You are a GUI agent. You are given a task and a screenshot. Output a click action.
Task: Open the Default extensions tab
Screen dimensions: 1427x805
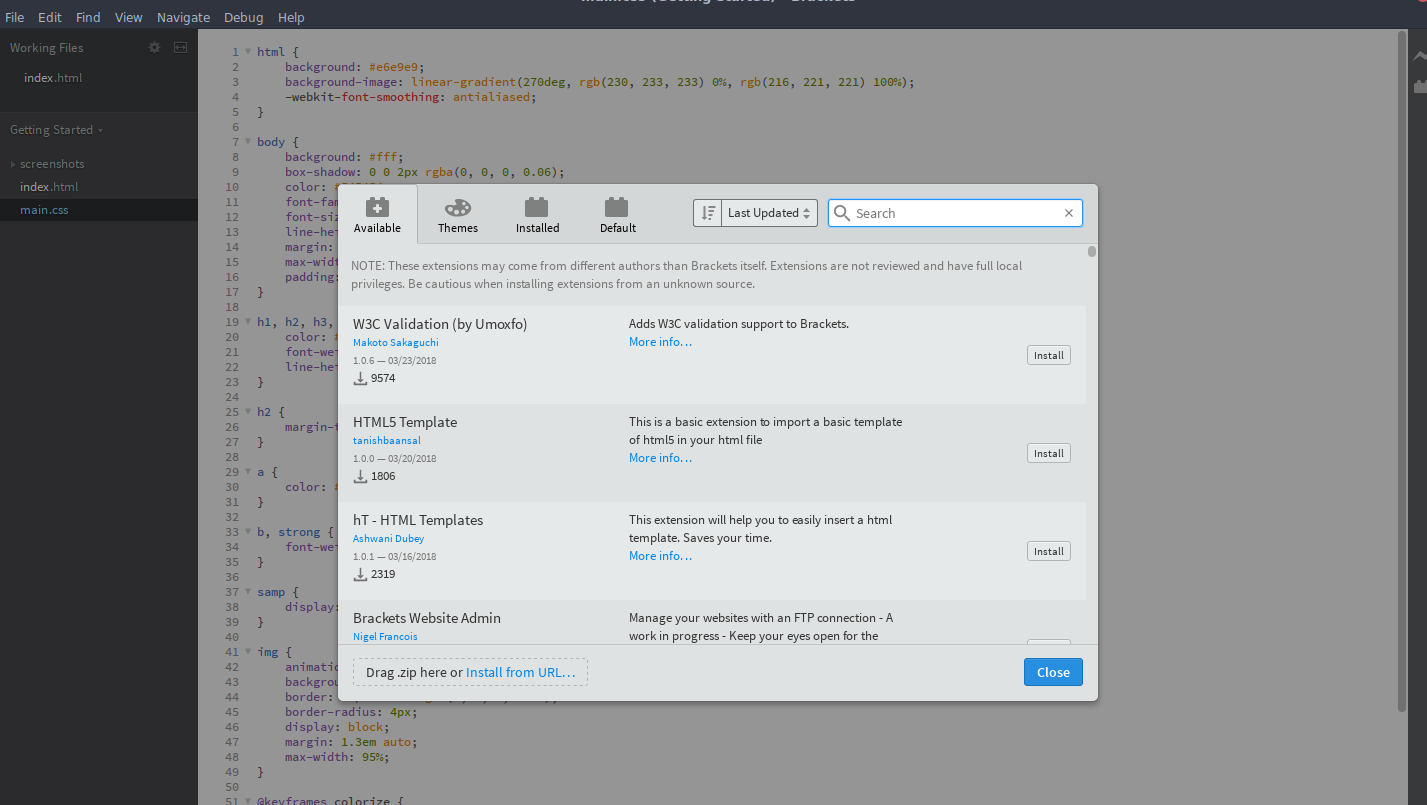click(617, 208)
